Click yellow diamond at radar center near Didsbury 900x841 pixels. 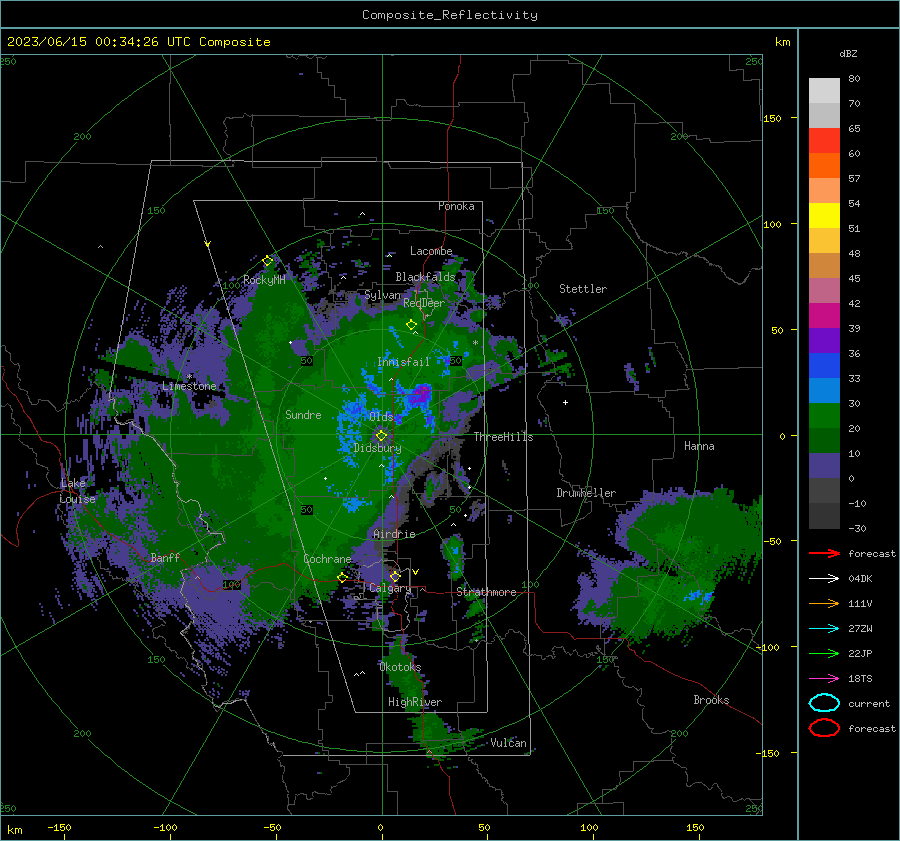tap(381, 436)
